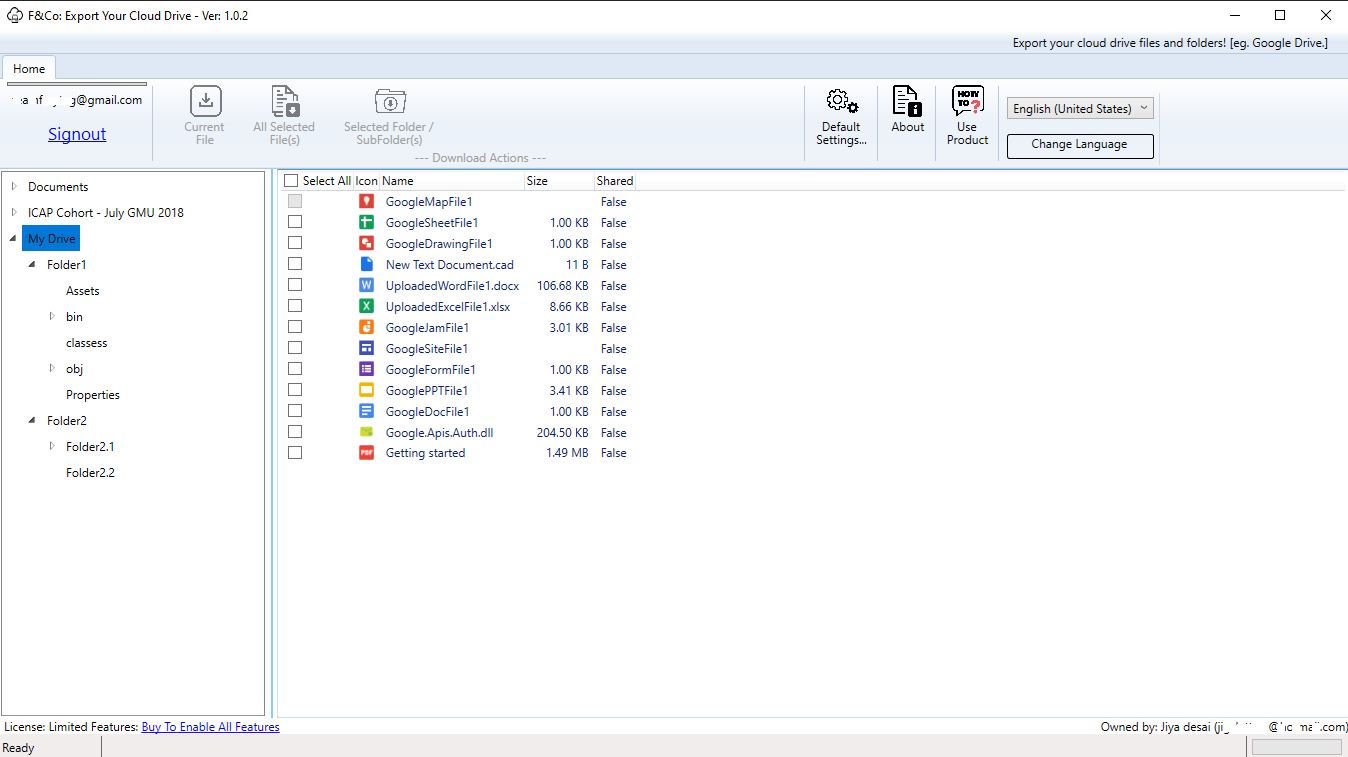Expand the ICAP Cohort - July GMU 2018 node
The height and width of the screenshot is (757, 1348).
(x=14, y=212)
